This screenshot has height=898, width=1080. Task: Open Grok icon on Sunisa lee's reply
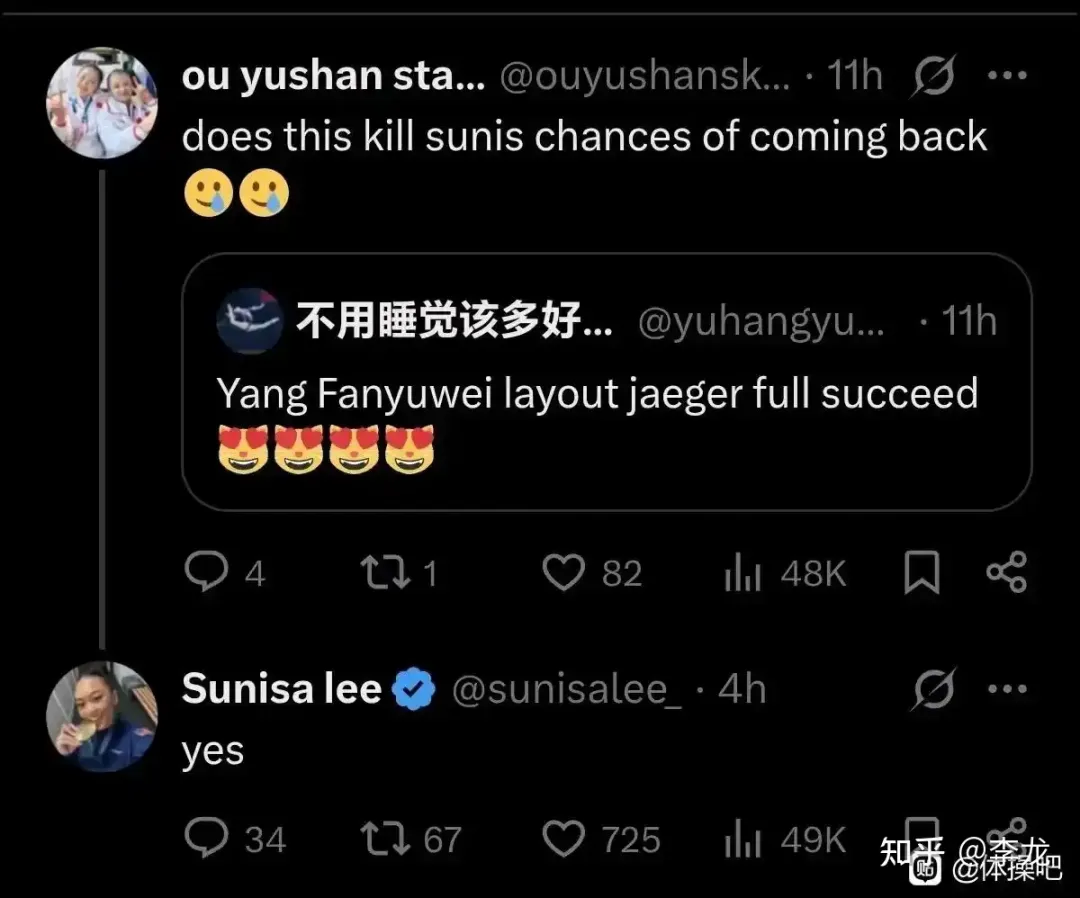(x=934, y=689)
